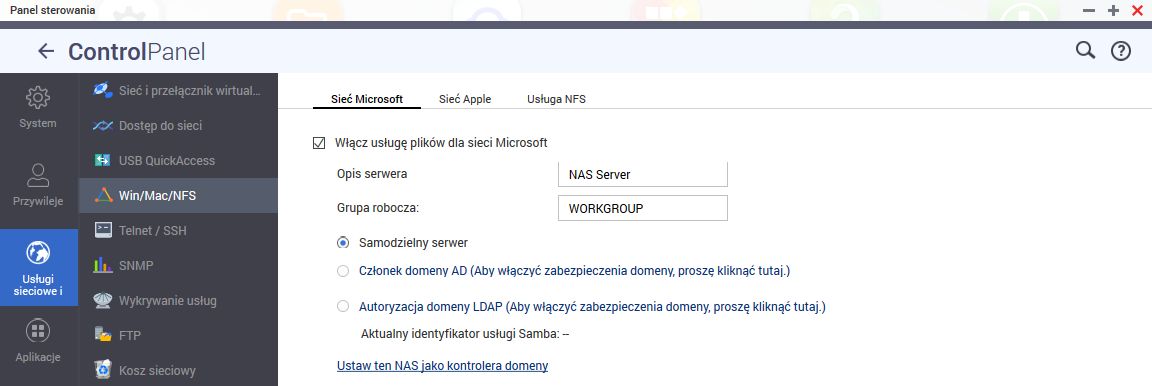Click the Opis serwera label
Image resolution: width=1152 pixels, height=386 pixels.
371,174
